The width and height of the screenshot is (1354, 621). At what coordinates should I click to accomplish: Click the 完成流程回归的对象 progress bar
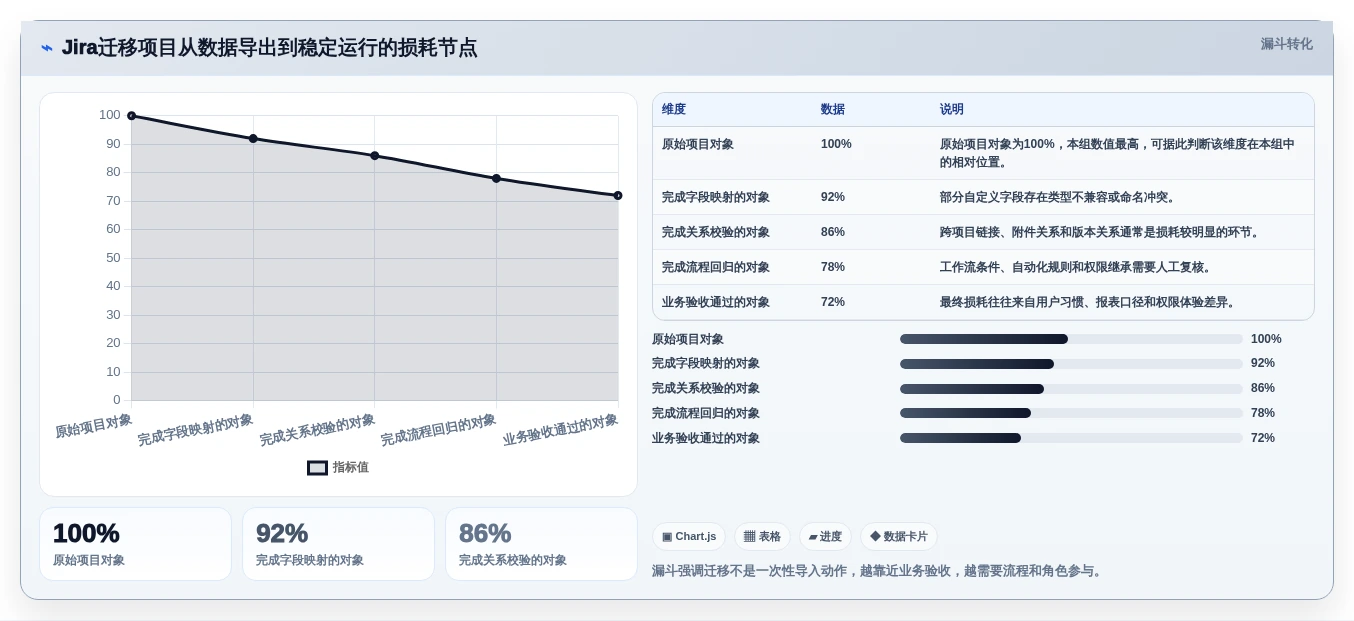click(x=1071, y=413)
